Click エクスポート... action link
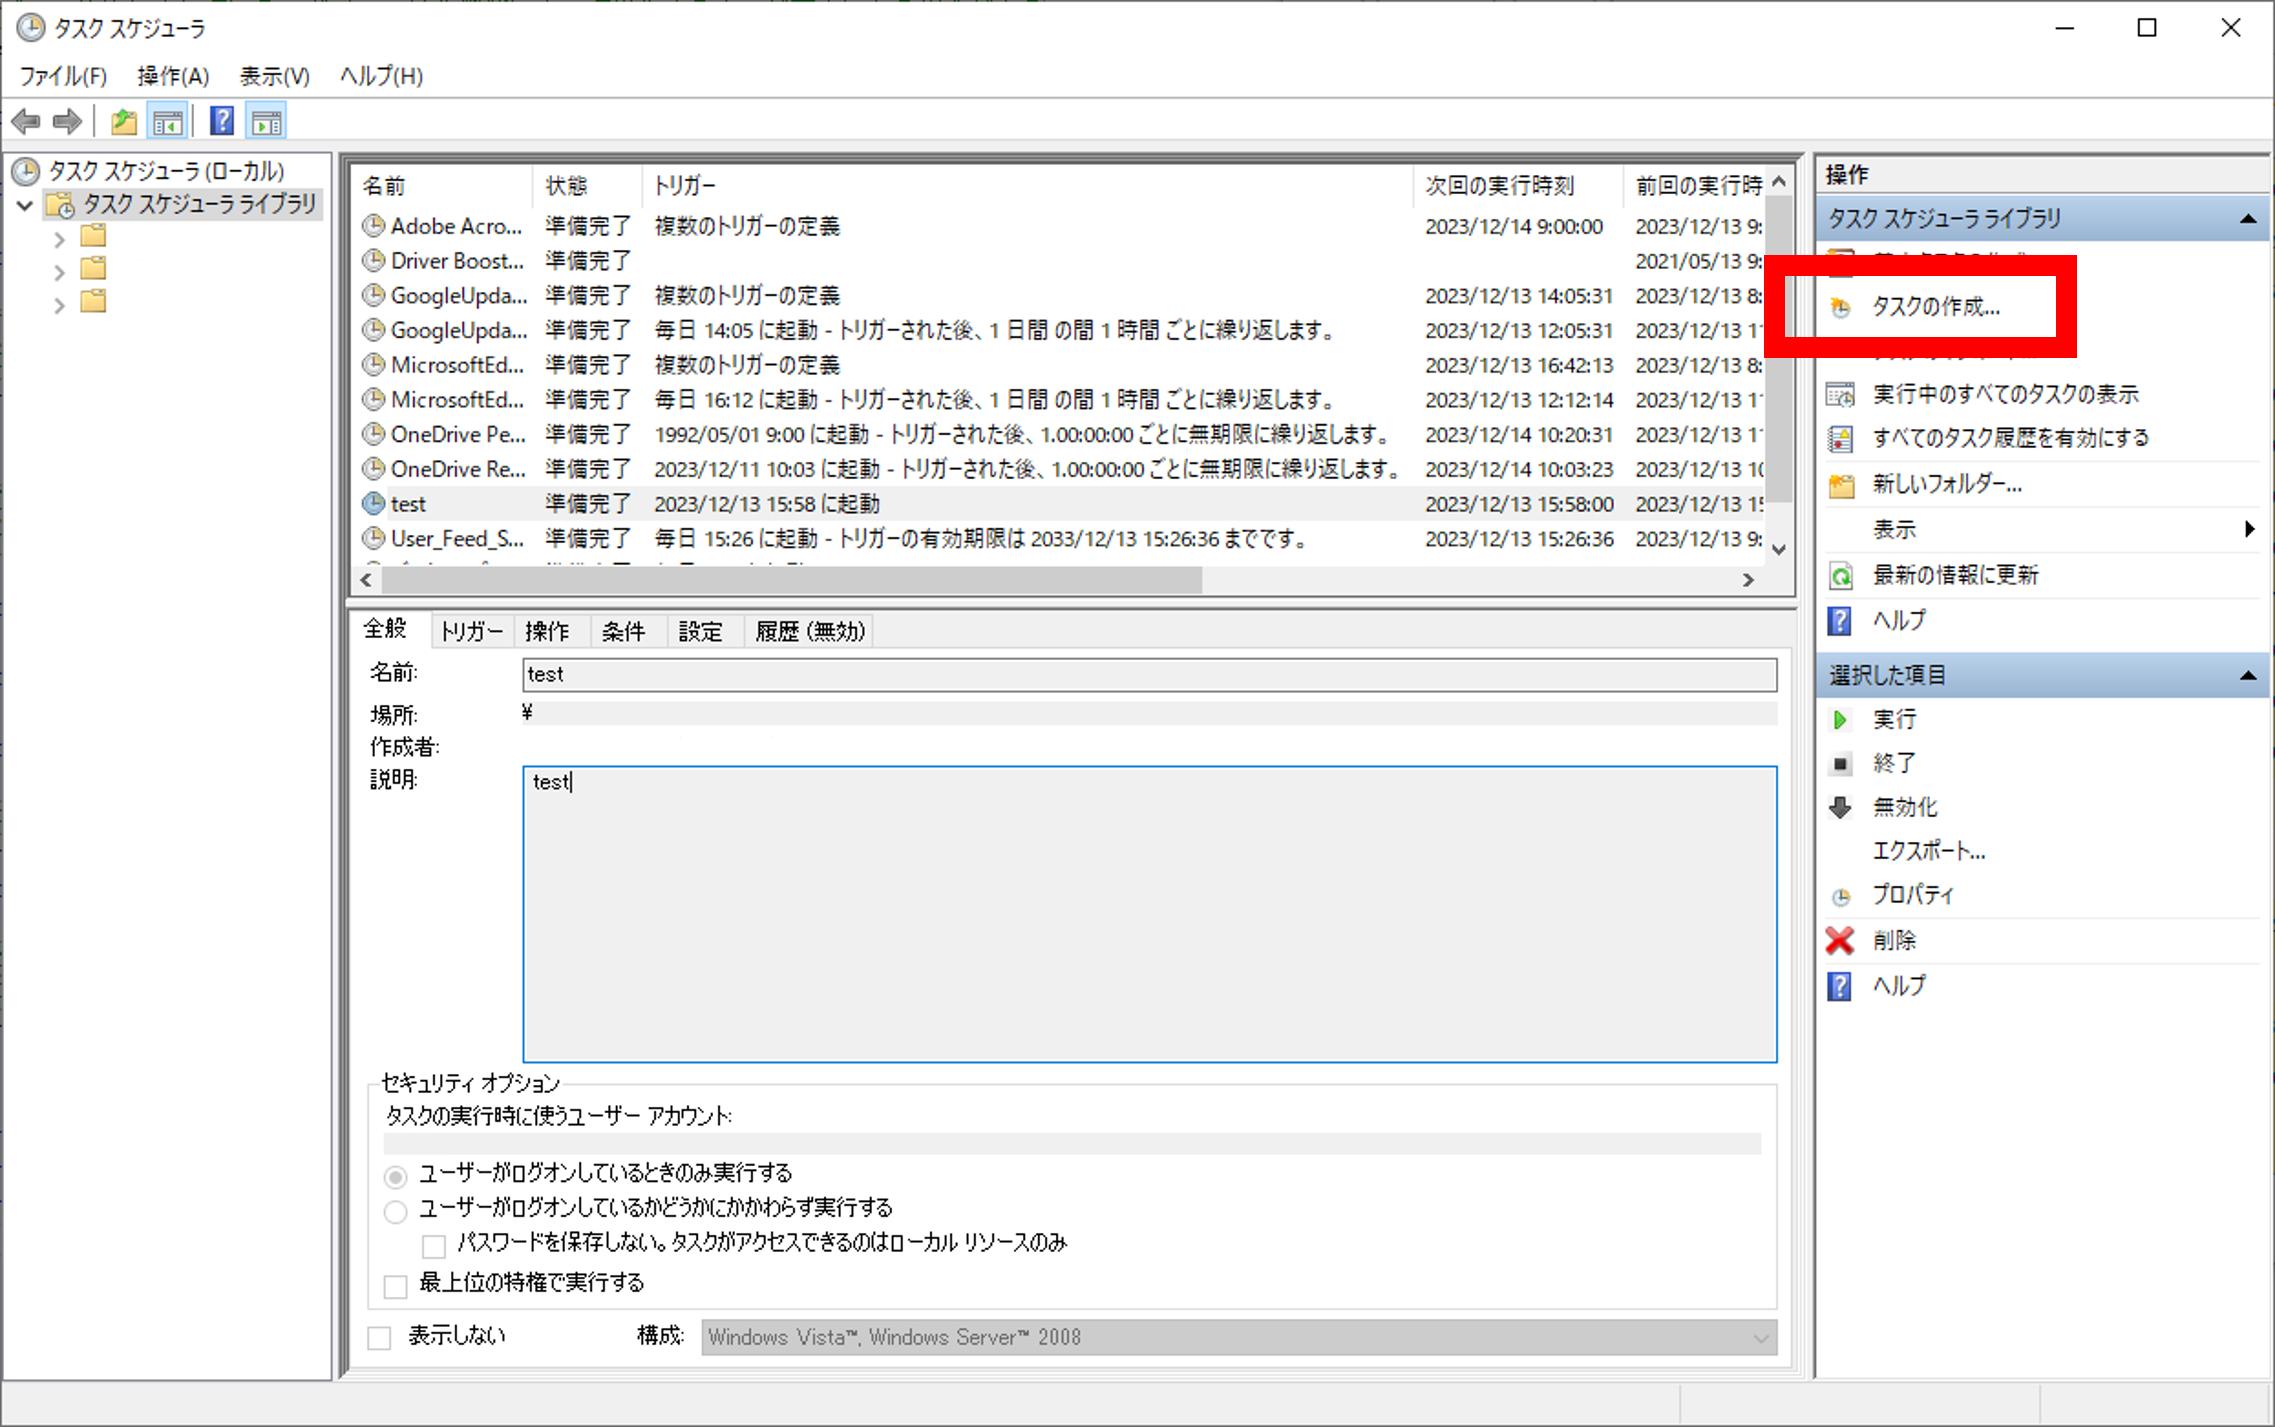This screenshot has width=2275, height=1427. point(1928,851)
